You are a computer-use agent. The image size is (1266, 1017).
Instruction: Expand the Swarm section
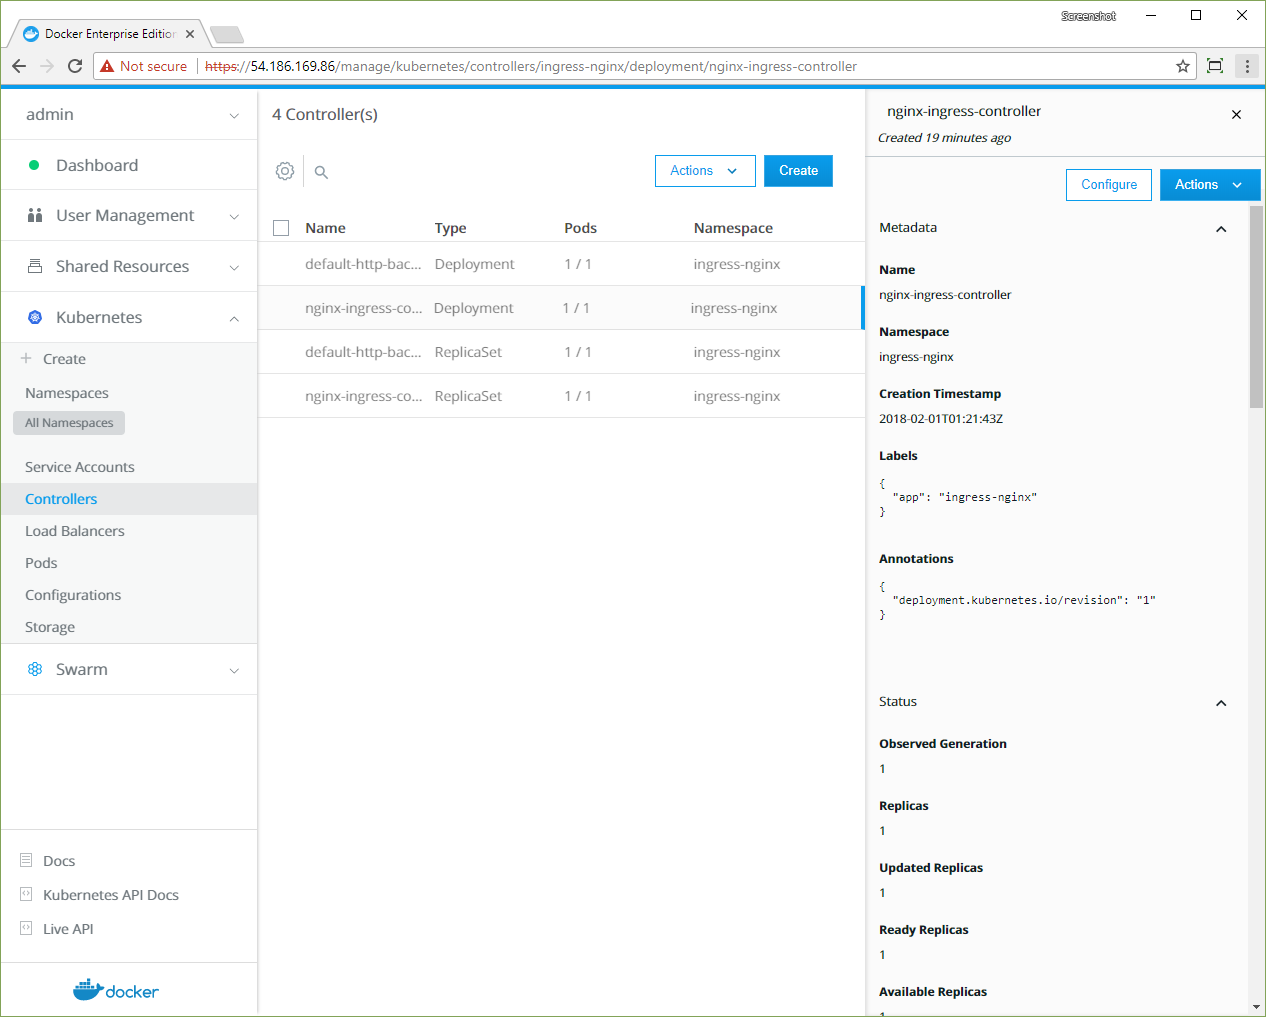click(x=234, y=671)
